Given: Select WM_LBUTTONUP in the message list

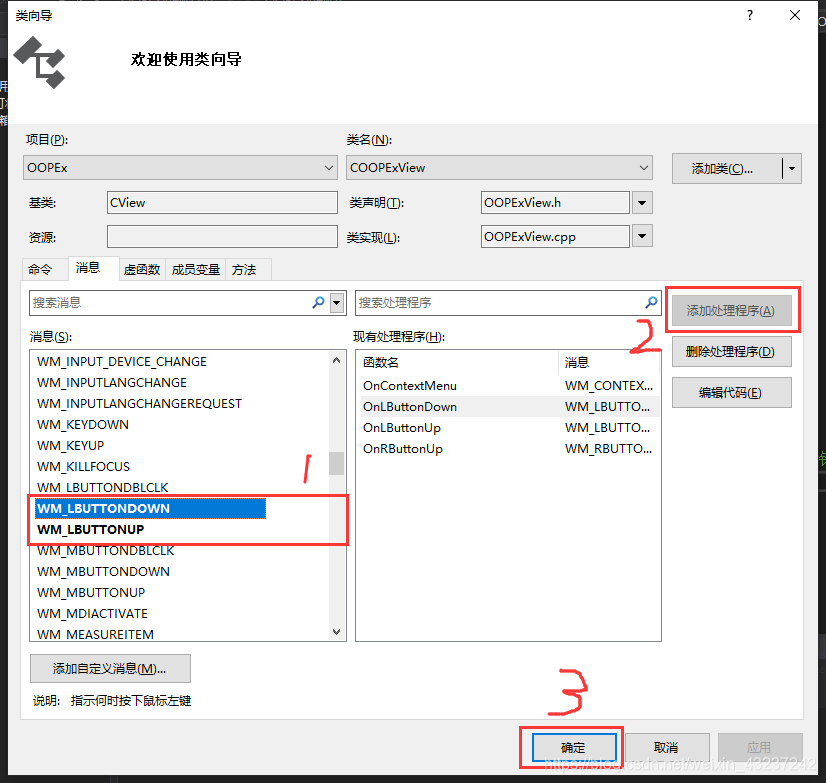Looking at the screenshot, I should click(x=91, y=530).
